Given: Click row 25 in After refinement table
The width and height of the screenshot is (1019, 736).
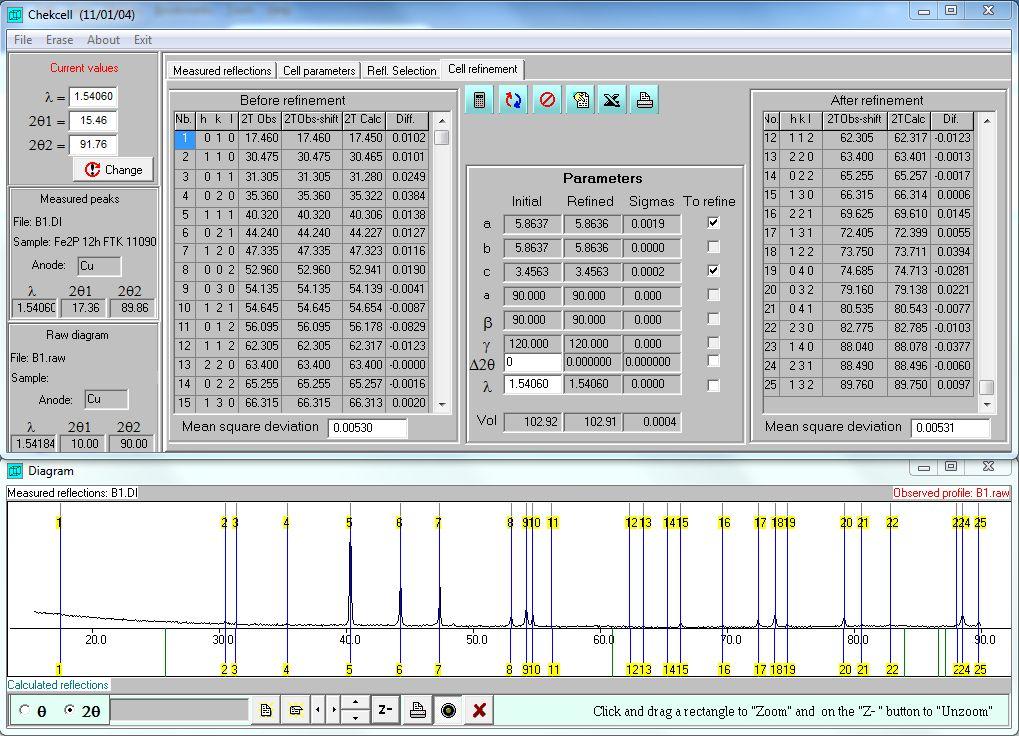Looking at the screenshot, I should [x=868, y=385].
